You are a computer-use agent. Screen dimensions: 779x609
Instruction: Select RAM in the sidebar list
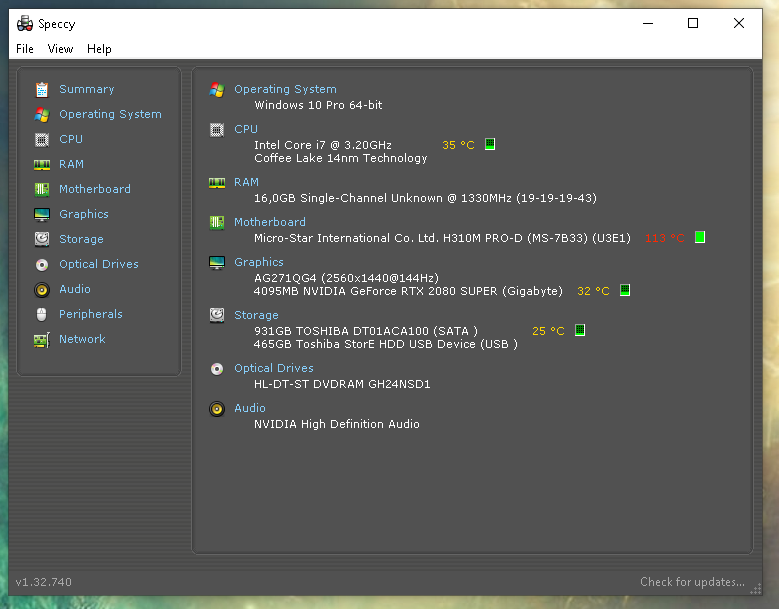(72, 164)
